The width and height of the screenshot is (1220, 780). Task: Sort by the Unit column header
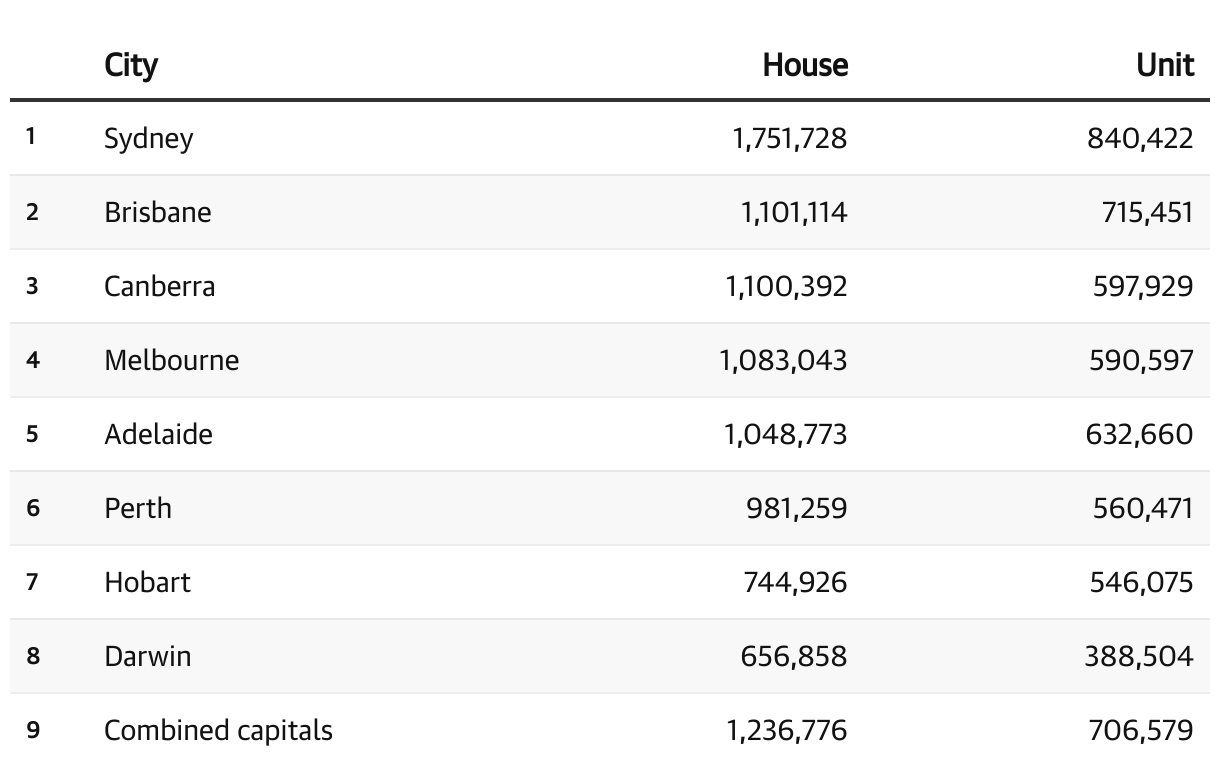pyautogui.click(x=1165, y=65)
